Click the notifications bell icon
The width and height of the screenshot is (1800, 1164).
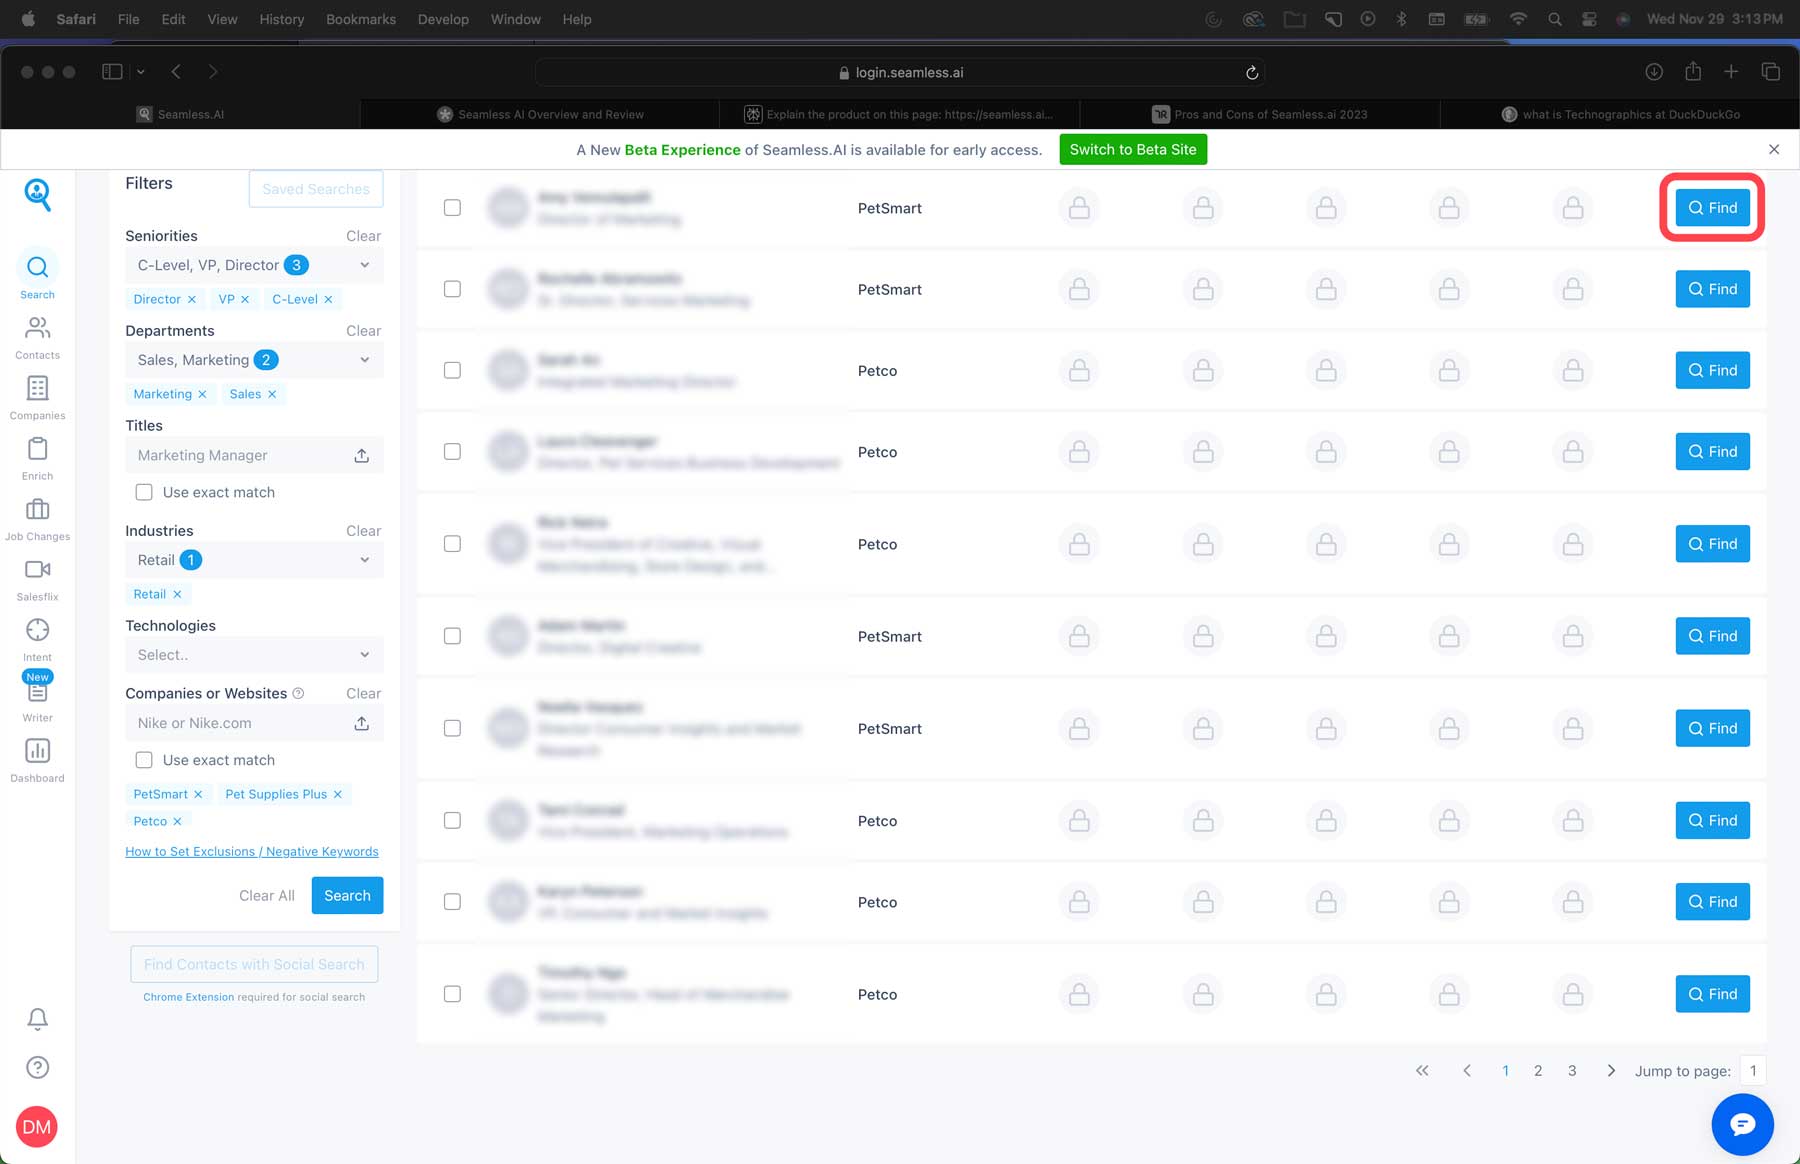click(x=37, y=1019)
